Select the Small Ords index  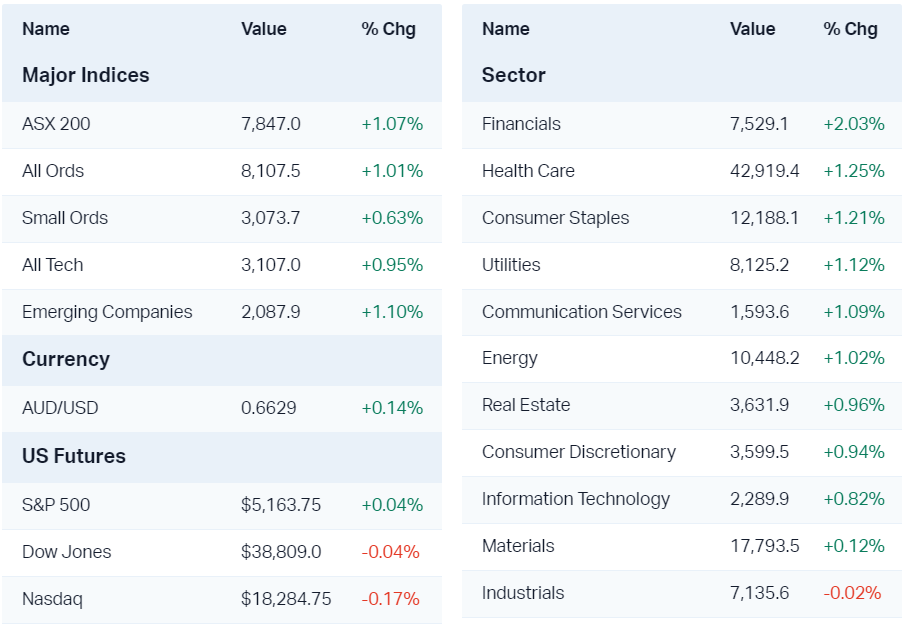[65, 218]
